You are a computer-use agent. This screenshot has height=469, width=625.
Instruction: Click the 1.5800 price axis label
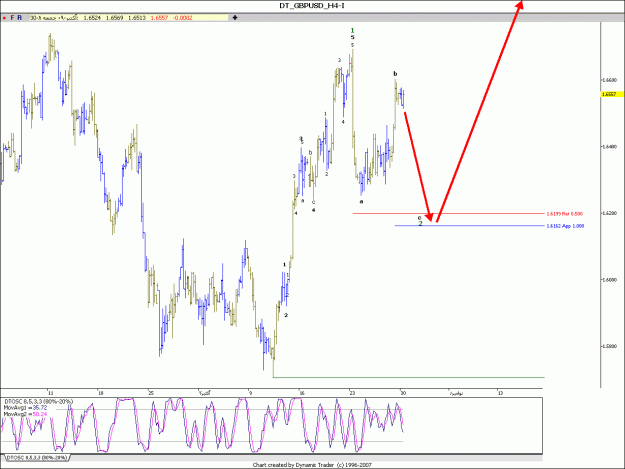(609, 346)
